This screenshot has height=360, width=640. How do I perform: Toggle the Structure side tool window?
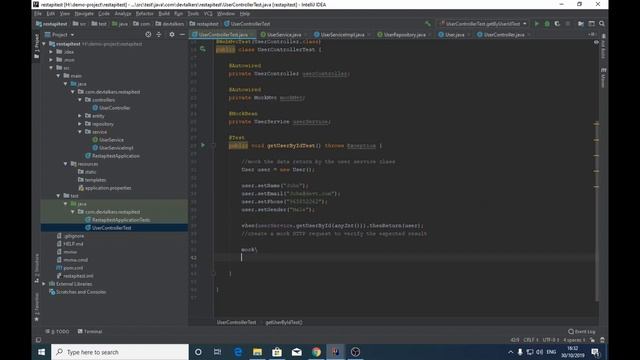point(37,268)
